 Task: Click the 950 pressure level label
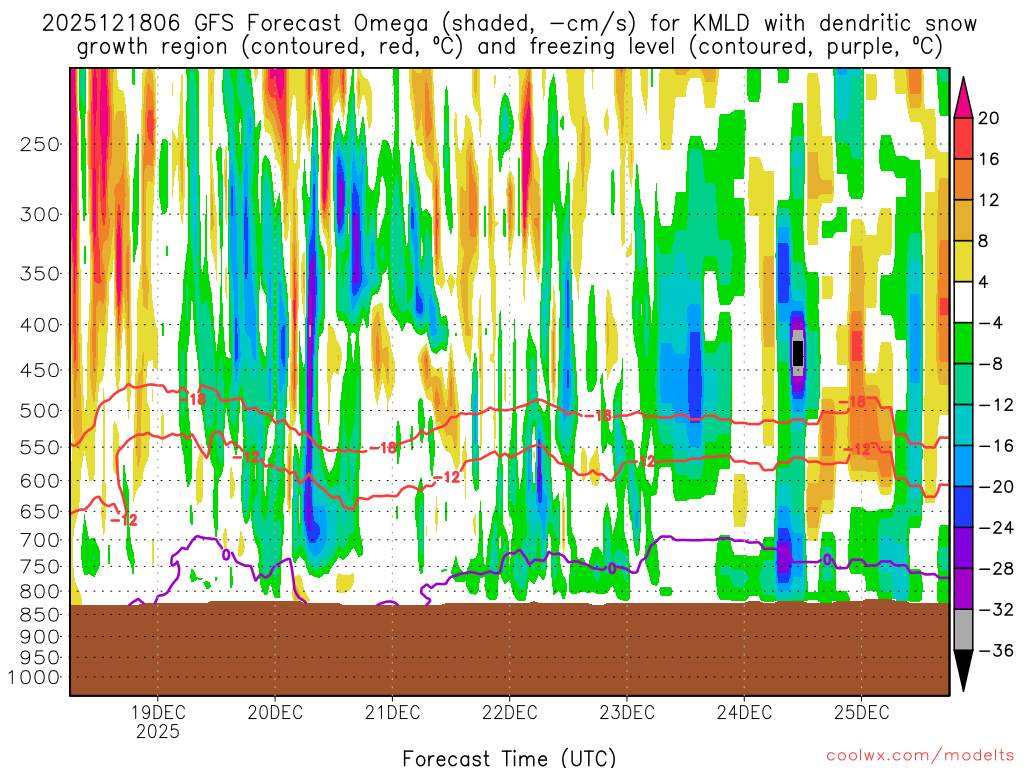coord(40,658)
